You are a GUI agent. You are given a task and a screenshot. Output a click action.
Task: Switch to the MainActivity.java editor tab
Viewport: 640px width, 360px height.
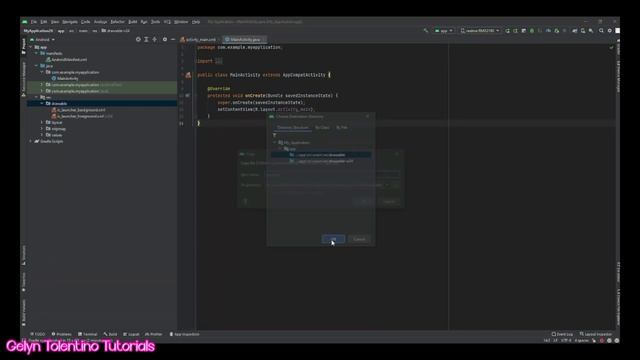click(245, 40)
